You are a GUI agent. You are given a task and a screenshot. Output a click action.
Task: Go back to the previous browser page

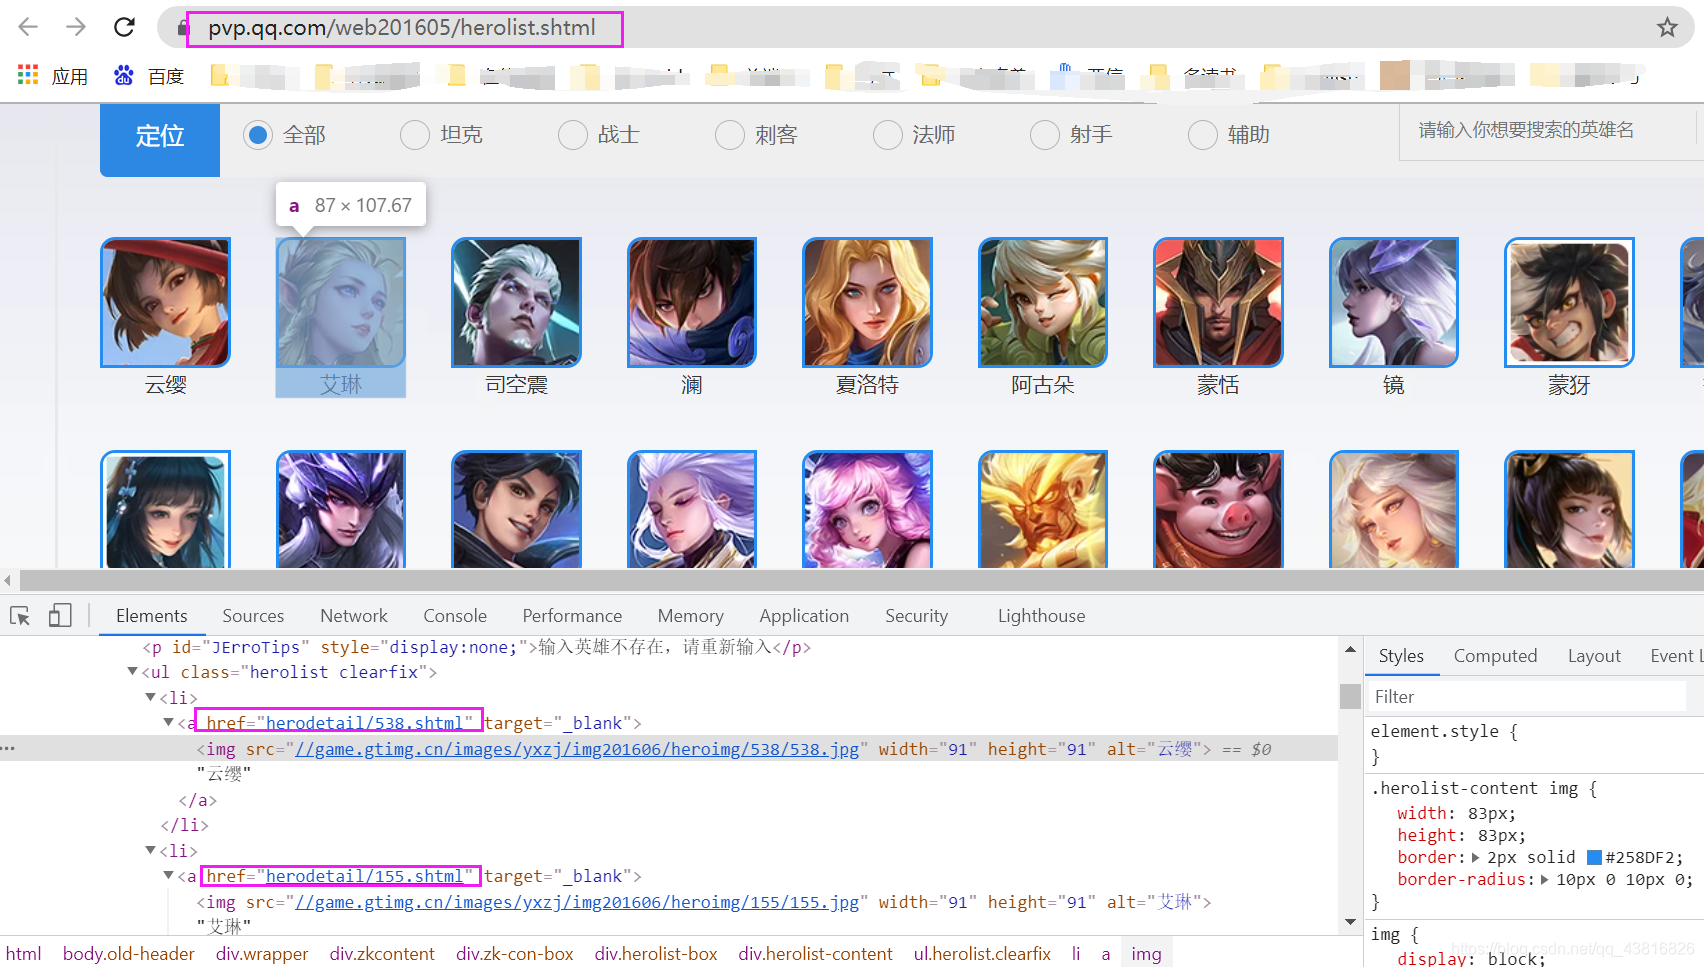(x=28, y=27)
